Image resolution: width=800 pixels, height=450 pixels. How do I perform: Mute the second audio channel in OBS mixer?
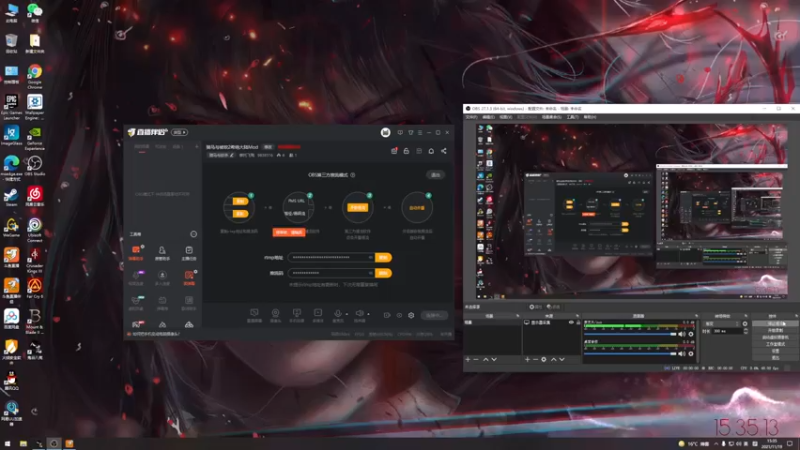click(x=682, y=354)
